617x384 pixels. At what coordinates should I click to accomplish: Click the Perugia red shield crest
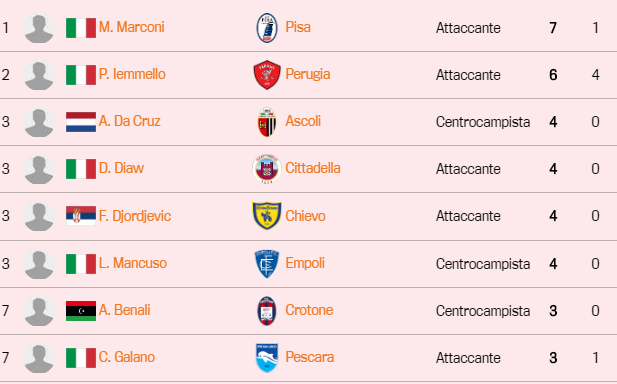(x=267, y=75)
